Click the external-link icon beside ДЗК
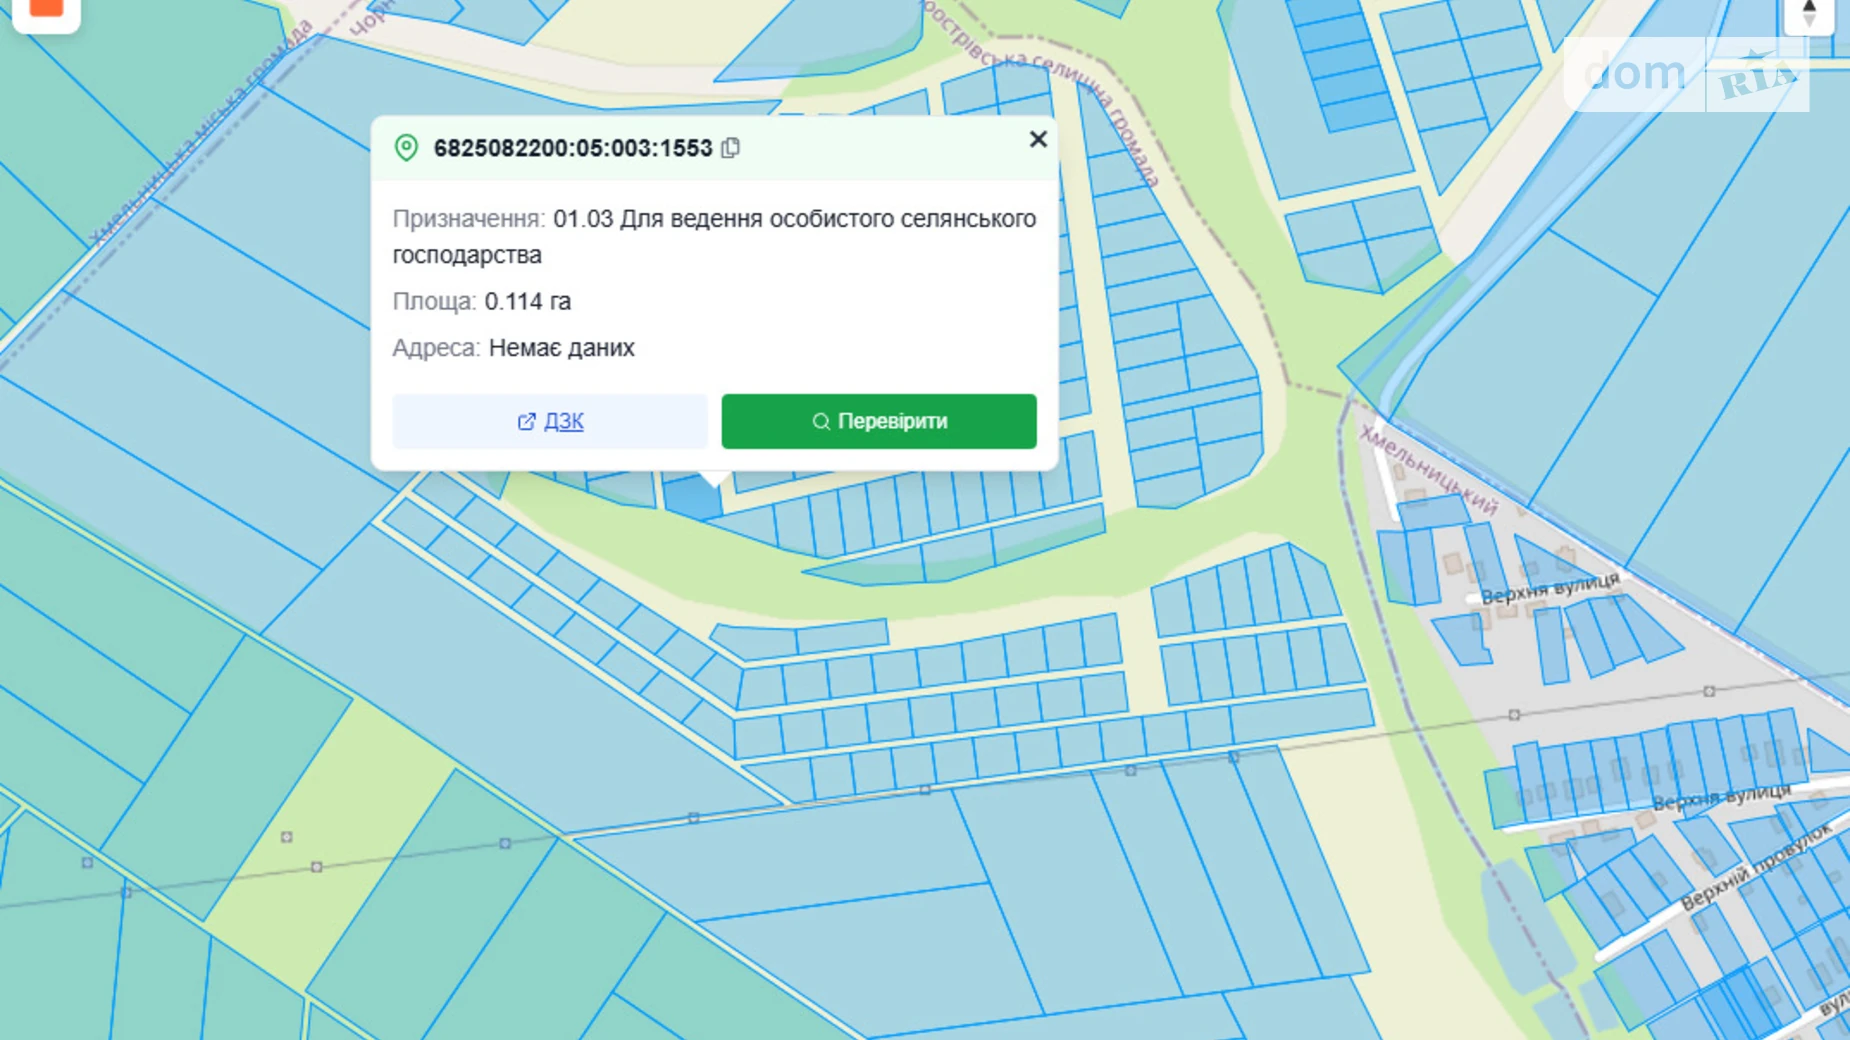Viewport: 1850px width, 1040px height. pos(526,422)
